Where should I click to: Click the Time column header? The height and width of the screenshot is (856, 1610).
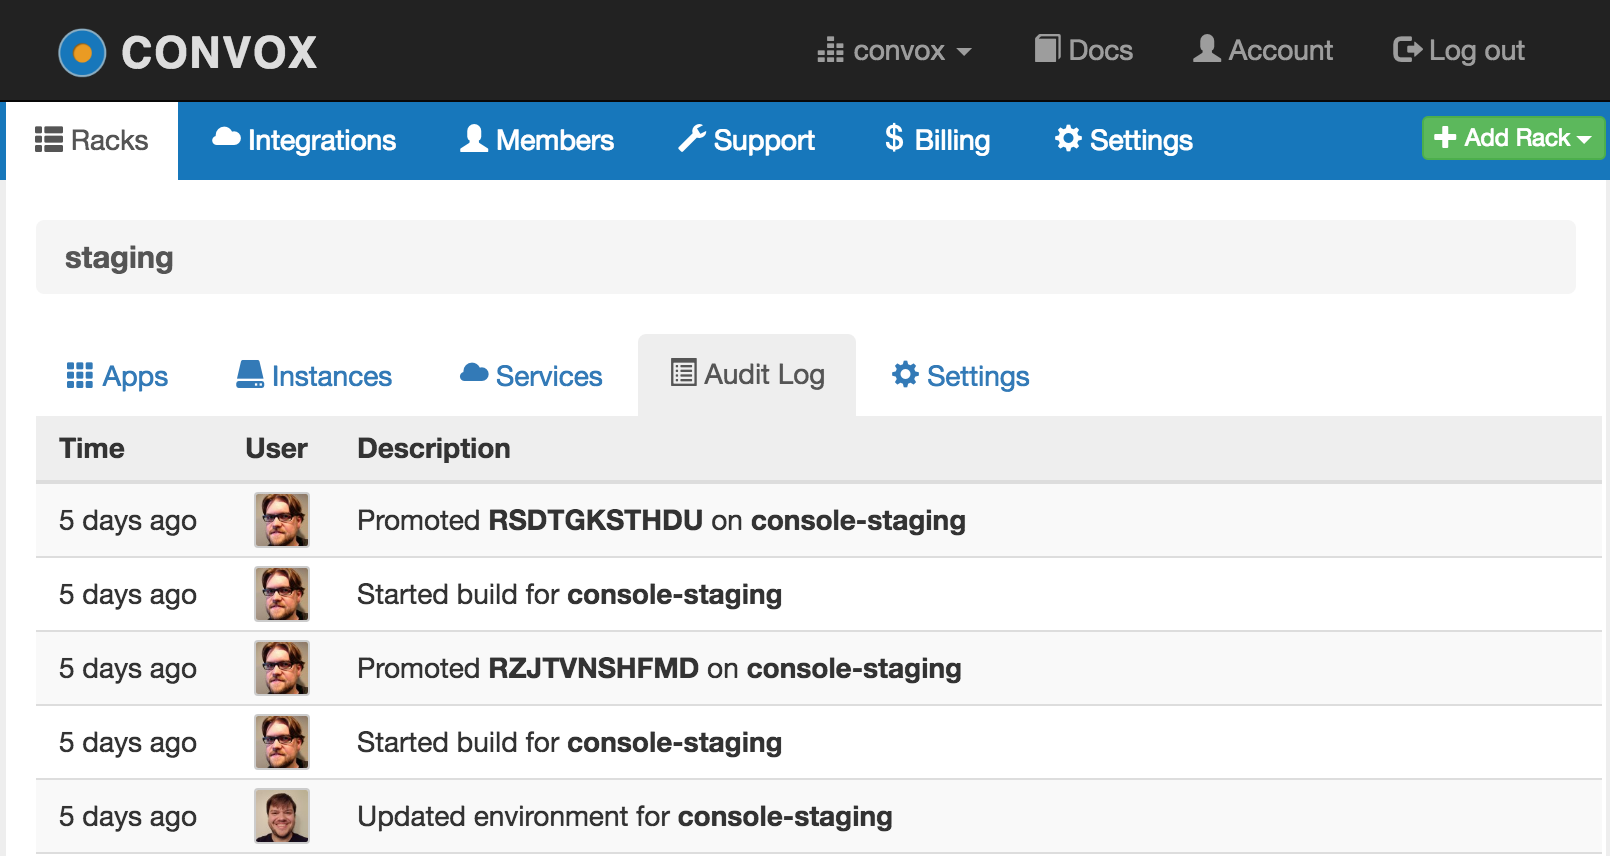[92, 448]
